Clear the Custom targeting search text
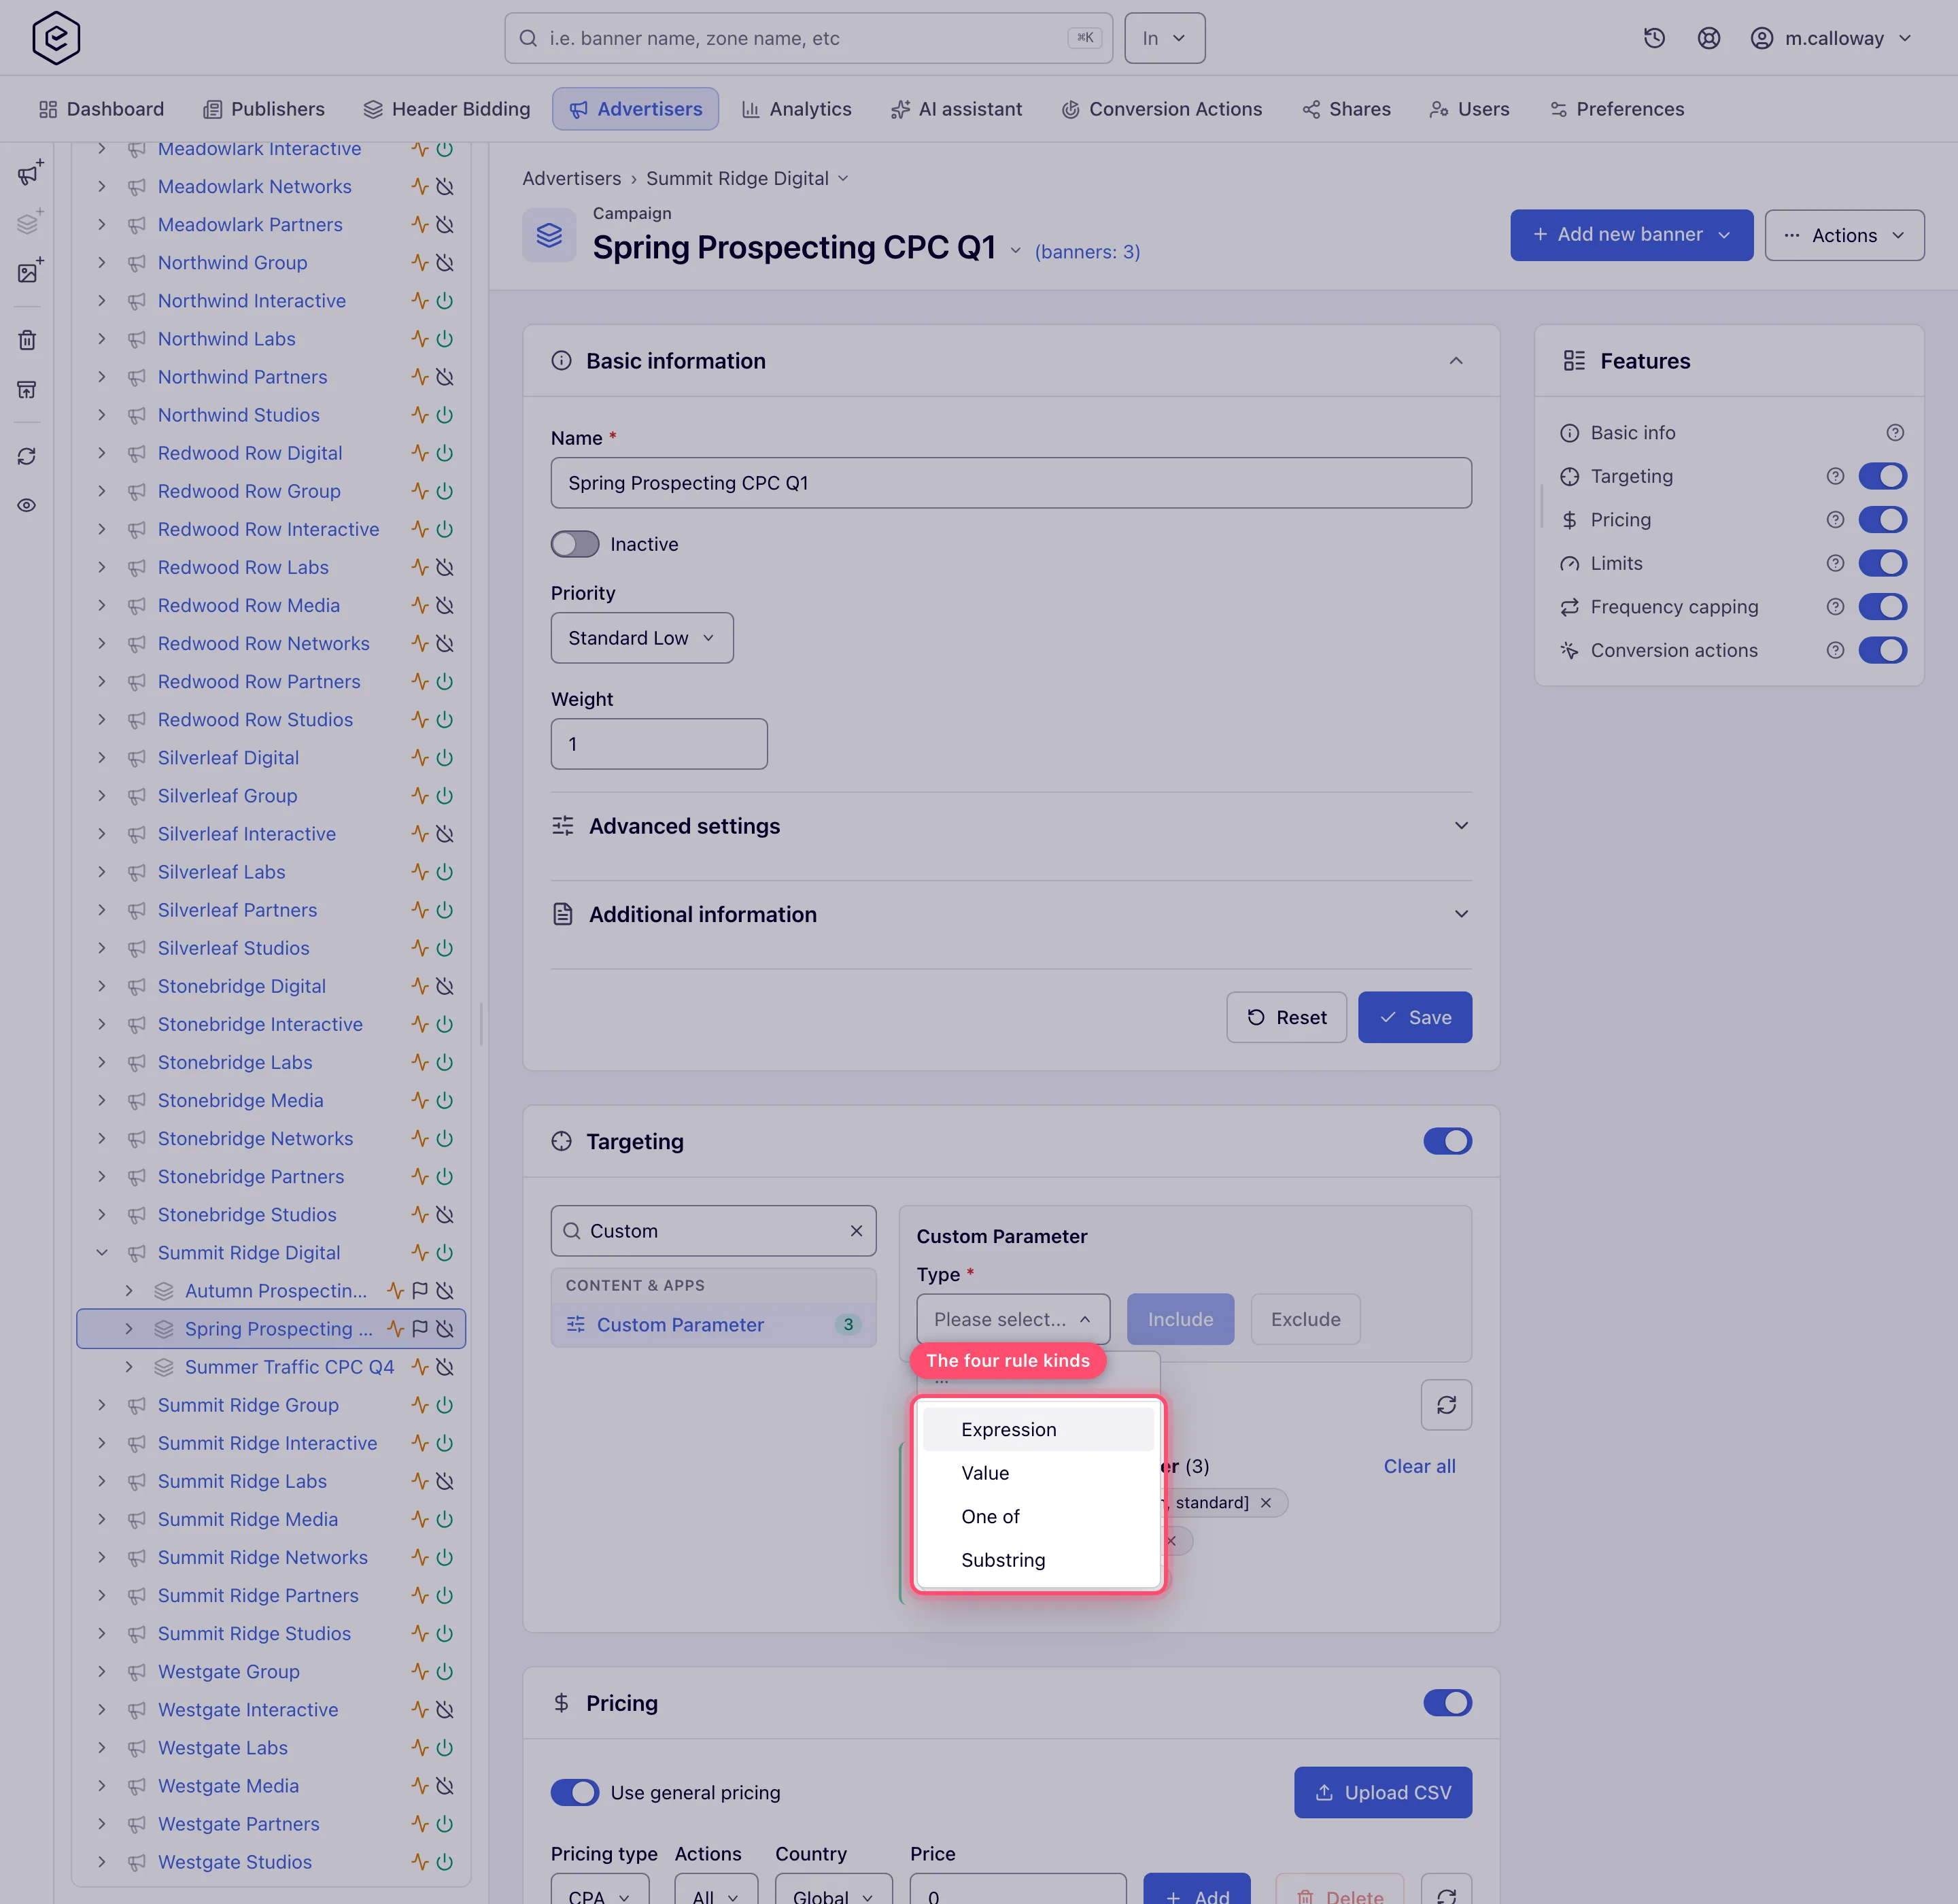1958x1904 pixels. tap(856, 1231)
